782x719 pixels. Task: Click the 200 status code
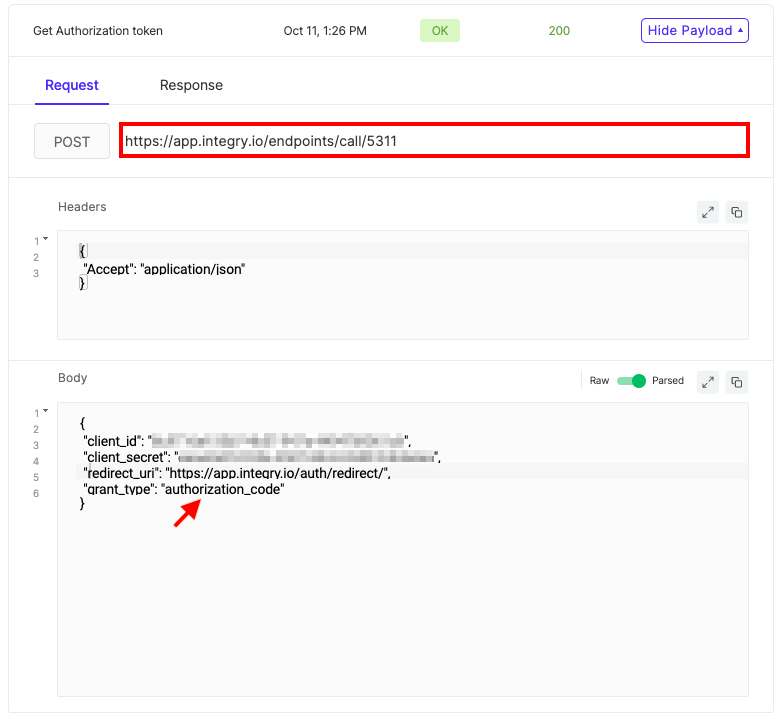tap(559, 31)
